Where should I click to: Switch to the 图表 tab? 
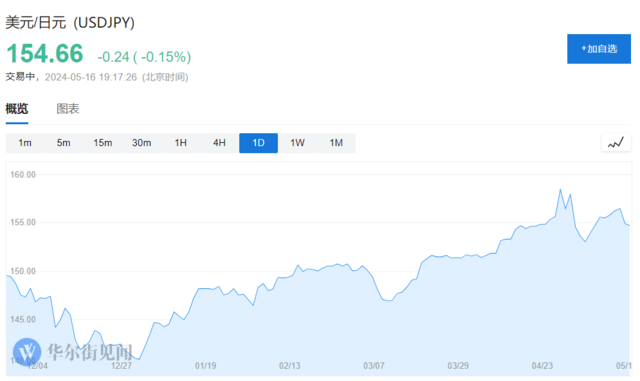pos(68,109)
